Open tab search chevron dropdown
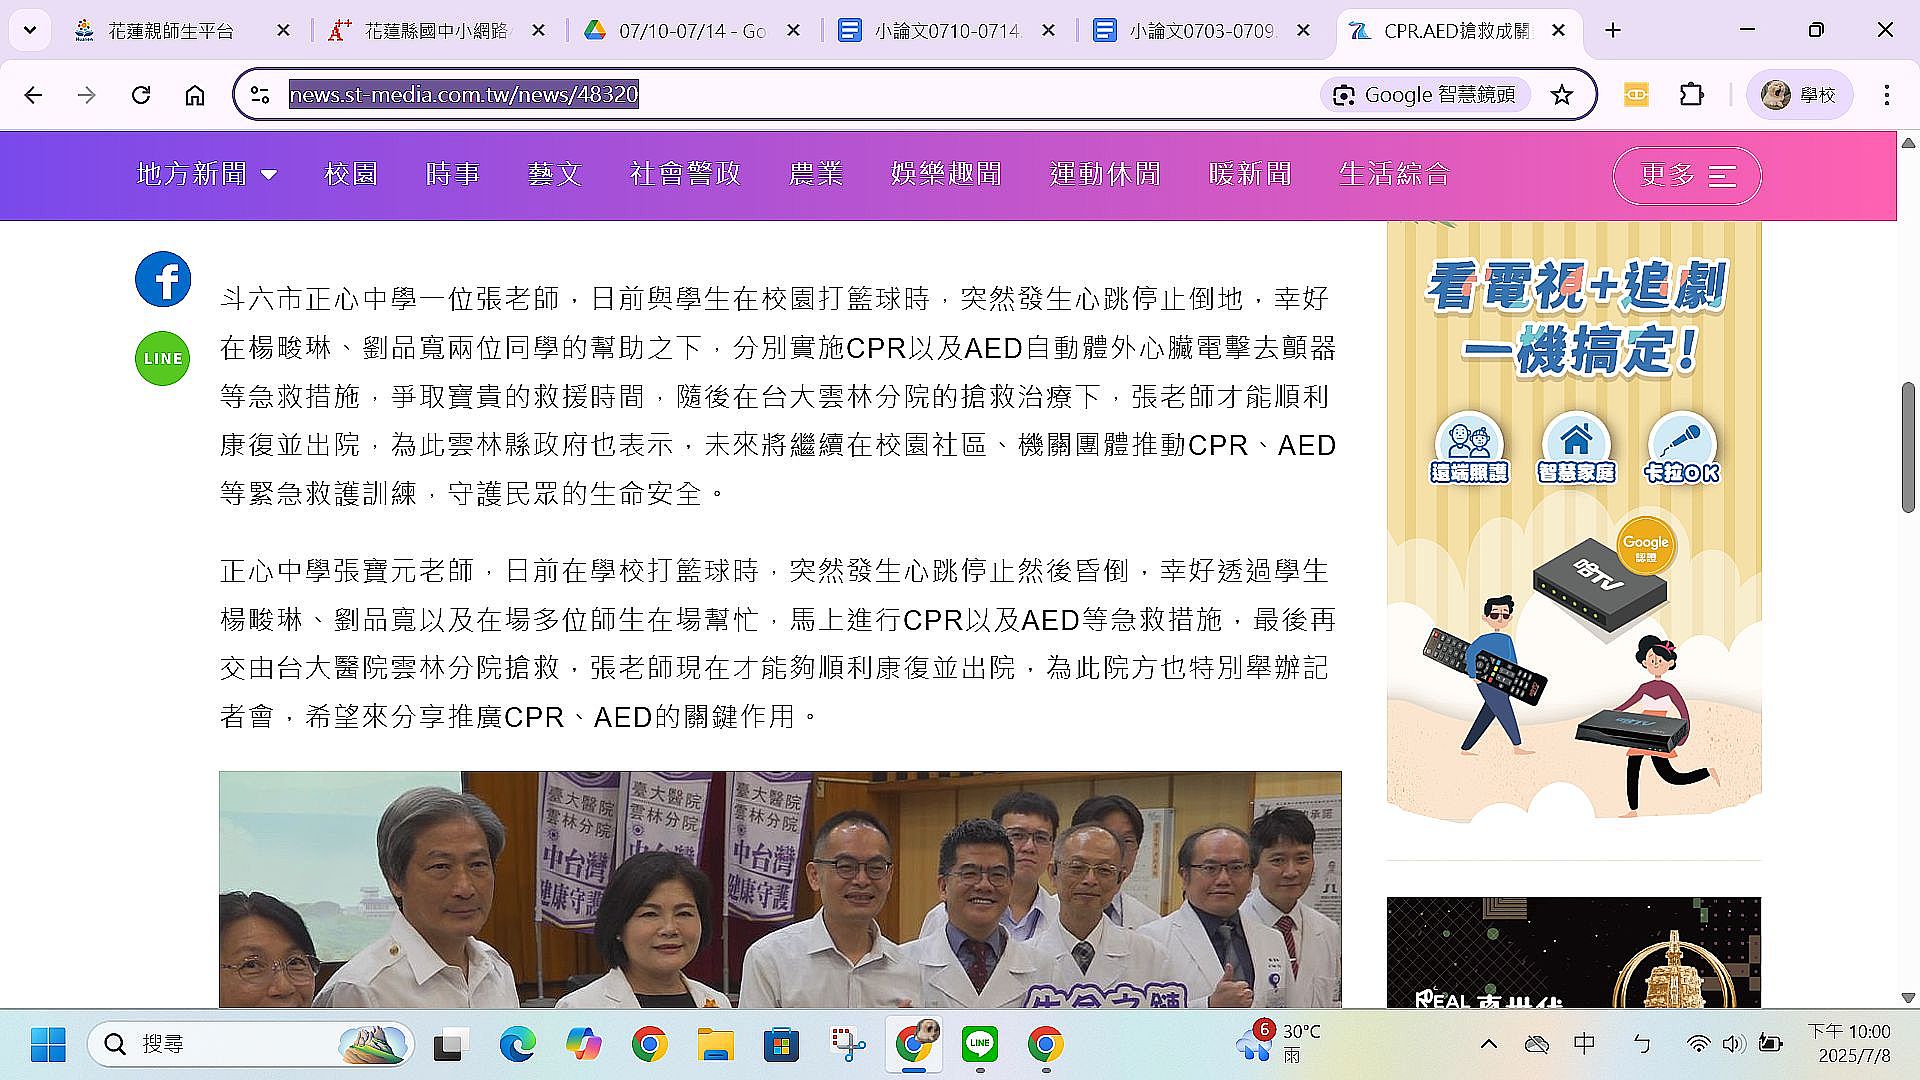1920x1080 pixels. pyautogui.click(x=30, y=30)
